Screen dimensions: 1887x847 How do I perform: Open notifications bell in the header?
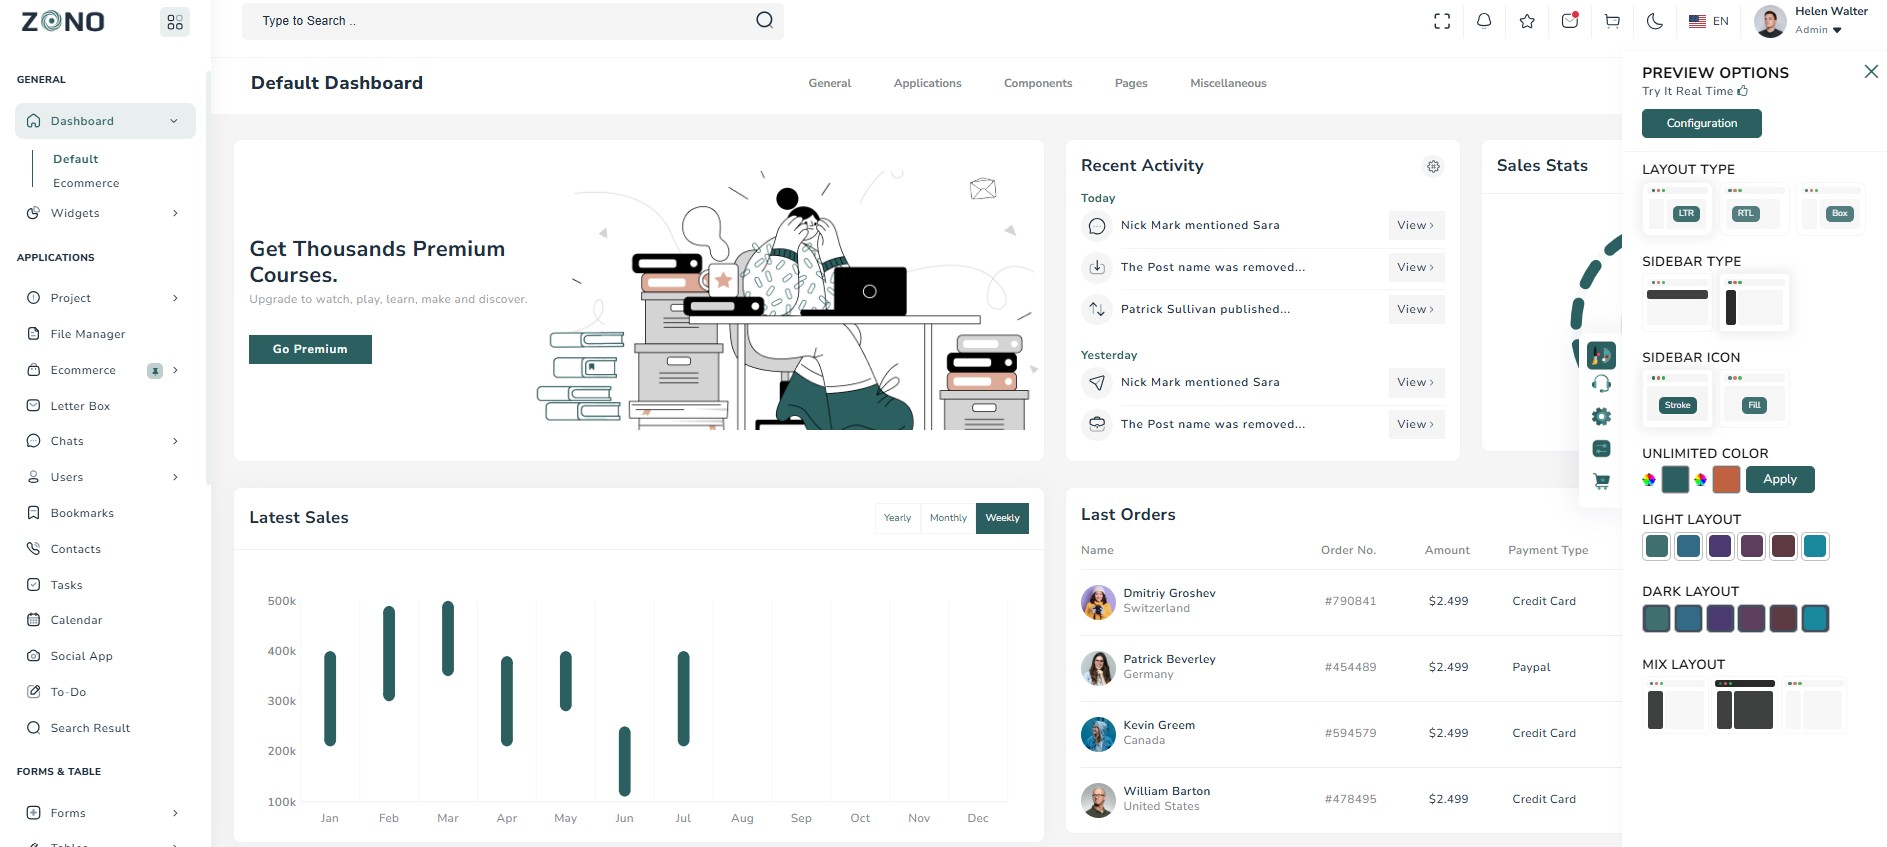pos(1484,21)
